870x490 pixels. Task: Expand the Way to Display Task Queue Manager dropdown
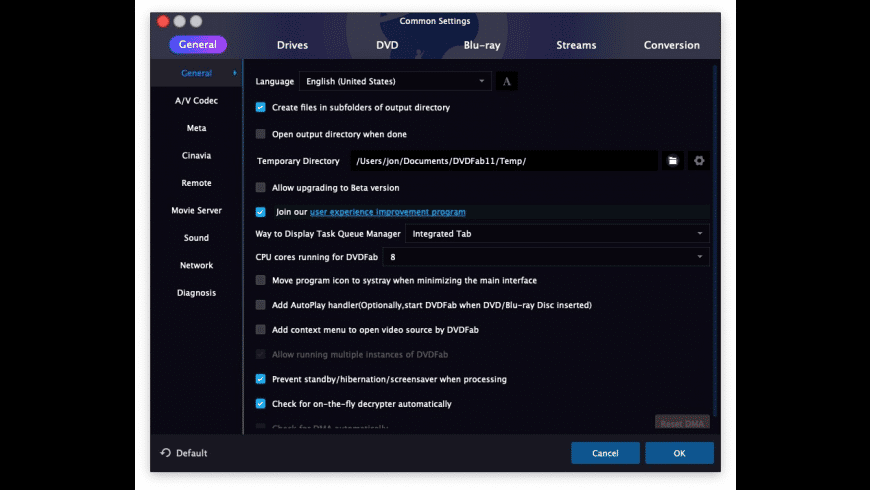pos(556,234)
